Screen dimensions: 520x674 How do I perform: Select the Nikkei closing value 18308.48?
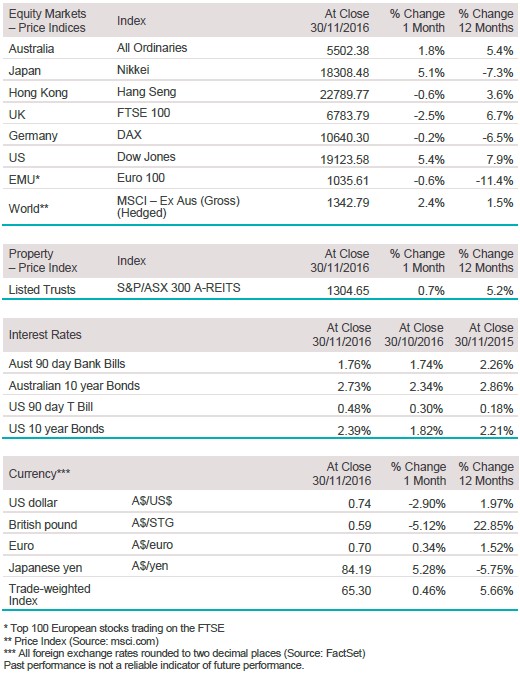pyautogui.click(x=344, y=73)
